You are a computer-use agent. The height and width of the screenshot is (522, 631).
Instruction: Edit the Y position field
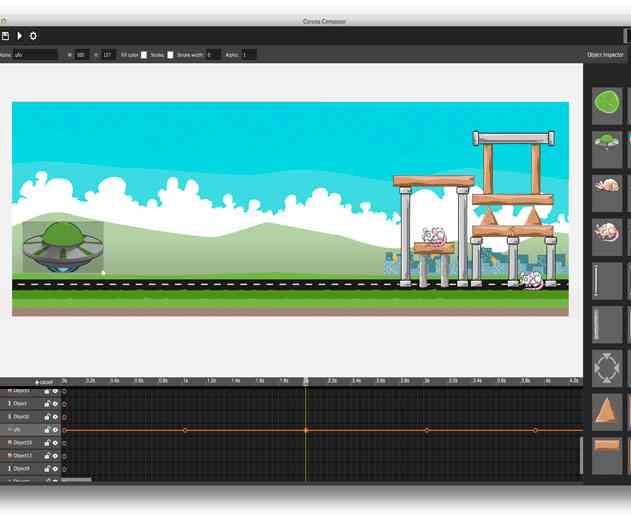pos(108,54)
